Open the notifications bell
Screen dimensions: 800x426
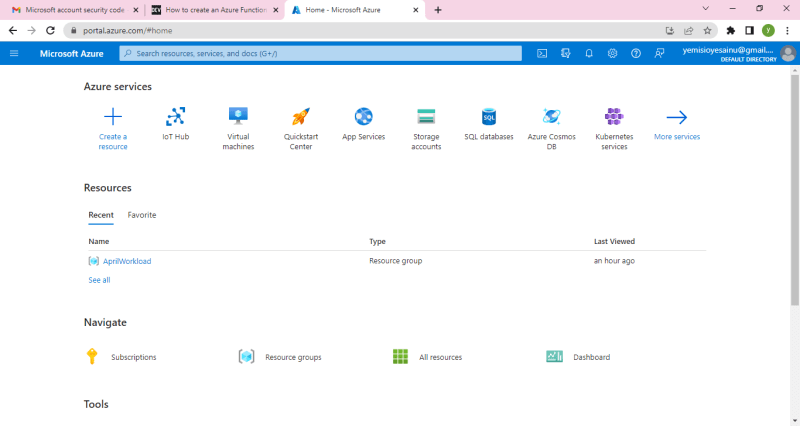(x=589, y=53)
